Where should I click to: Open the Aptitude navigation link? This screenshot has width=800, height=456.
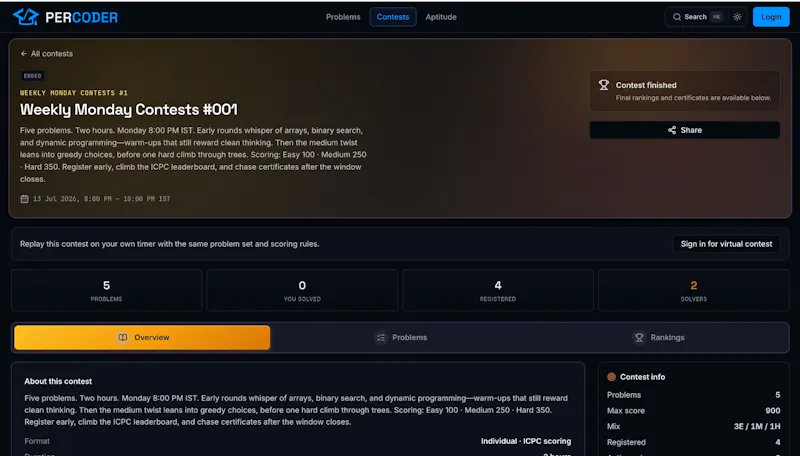point(441,17)
